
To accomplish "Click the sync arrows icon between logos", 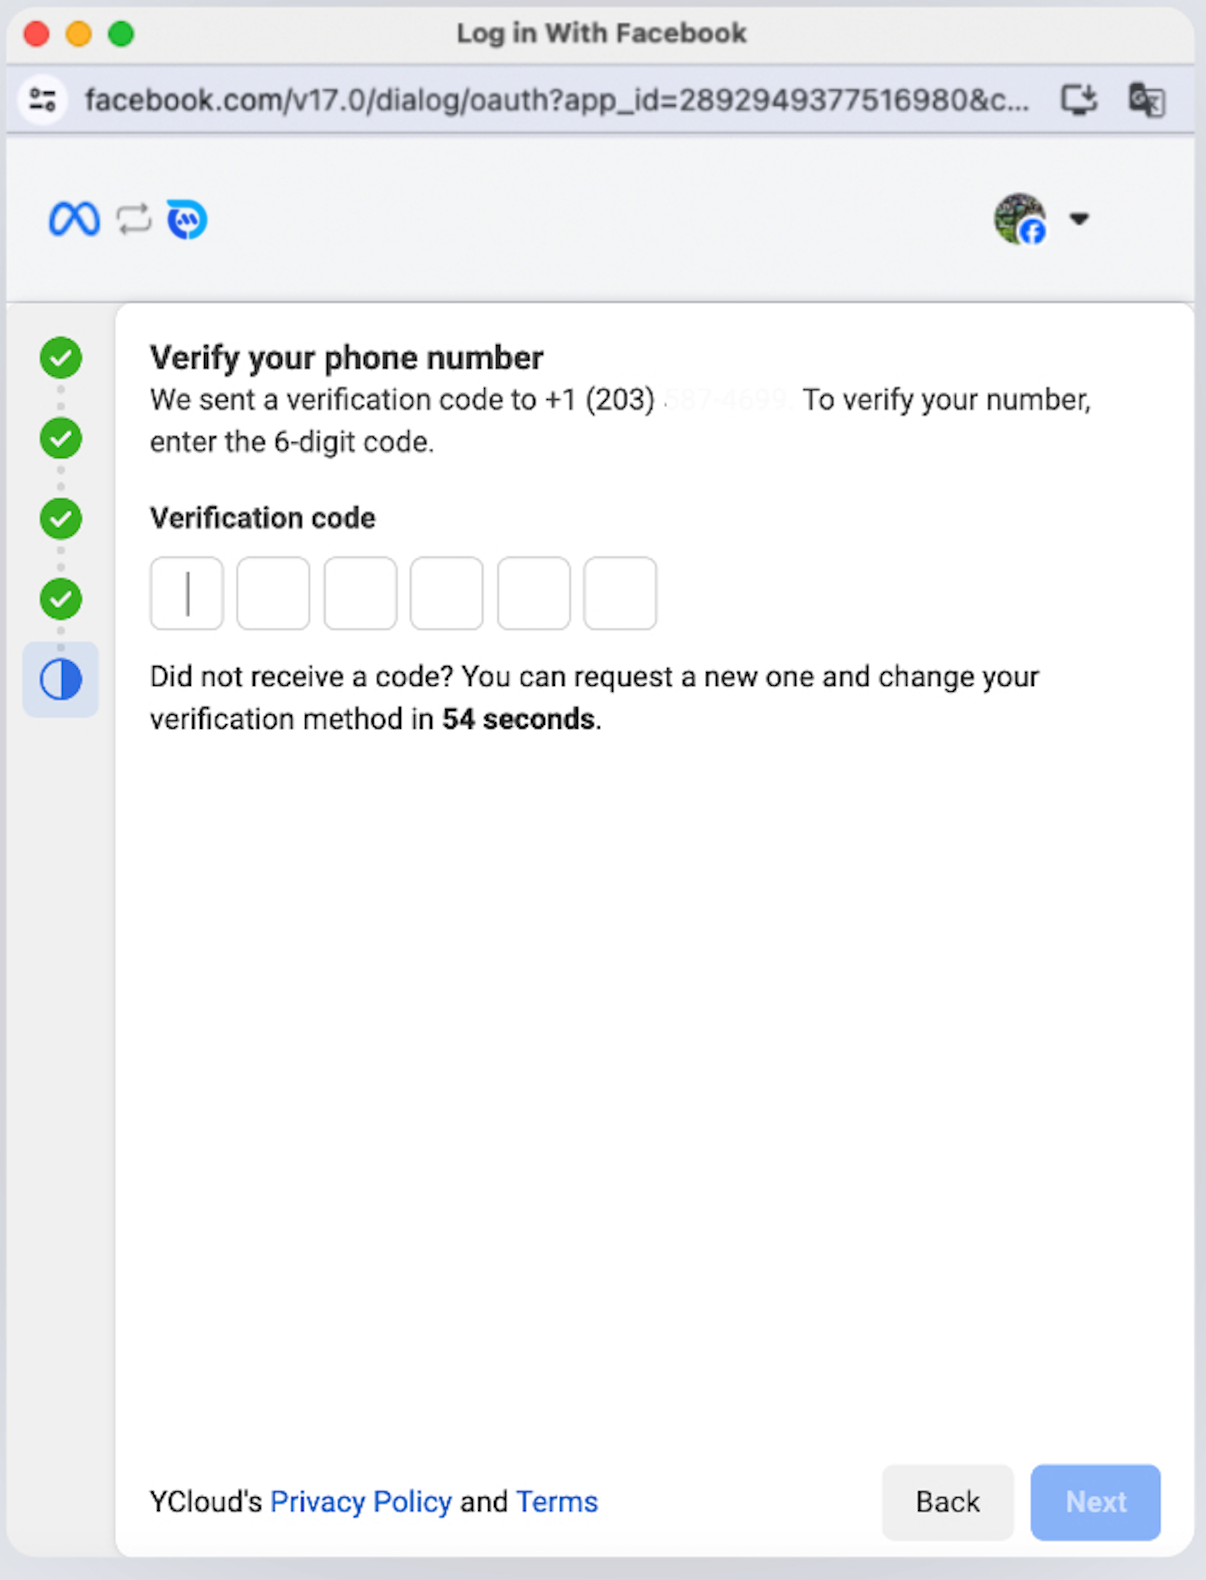I will pos(133,219).
